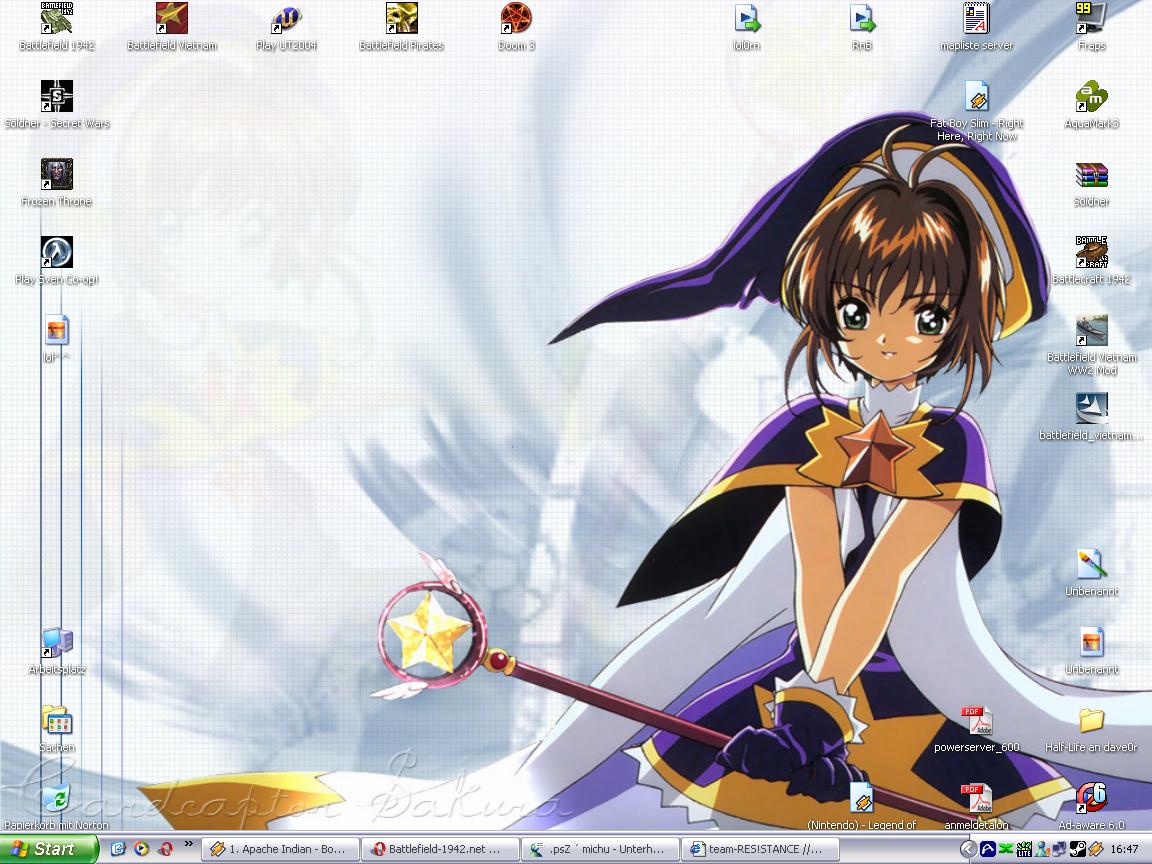
Task: Launch Windows Media Player from Quick Launch
Action: 142,849
